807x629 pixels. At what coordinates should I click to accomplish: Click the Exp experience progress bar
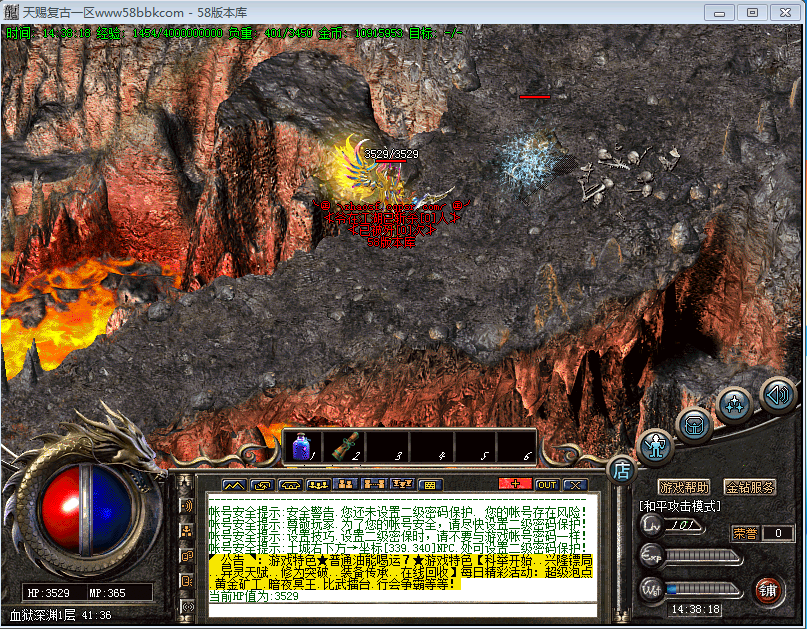pos(702,556)
